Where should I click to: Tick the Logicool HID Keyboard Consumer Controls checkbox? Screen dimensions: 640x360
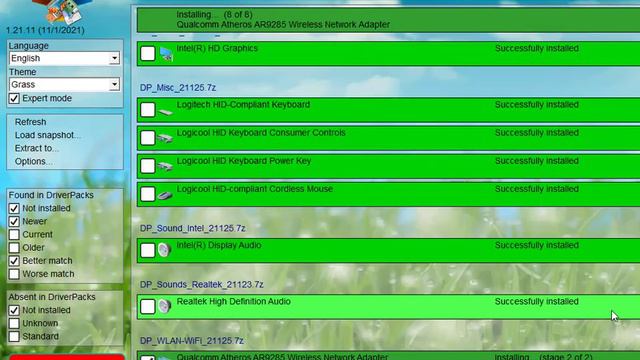(x=148, y=138)
